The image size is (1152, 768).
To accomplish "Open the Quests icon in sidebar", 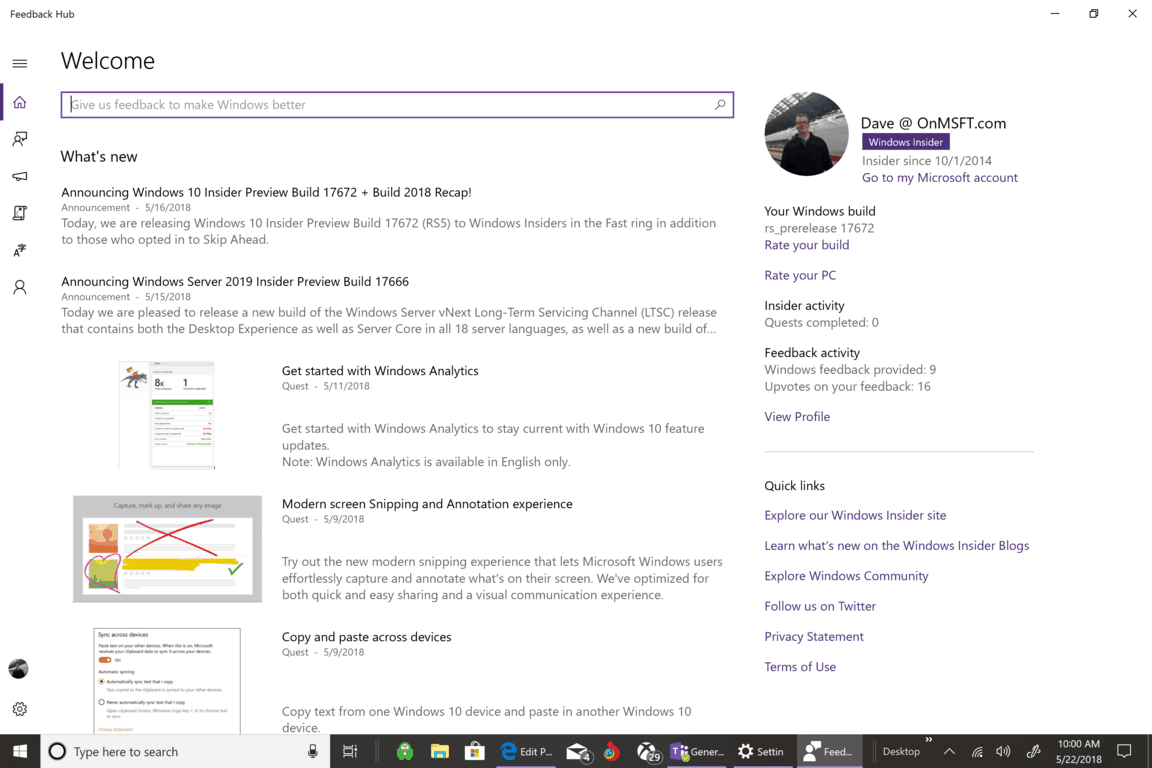I will tap(20, 213).
